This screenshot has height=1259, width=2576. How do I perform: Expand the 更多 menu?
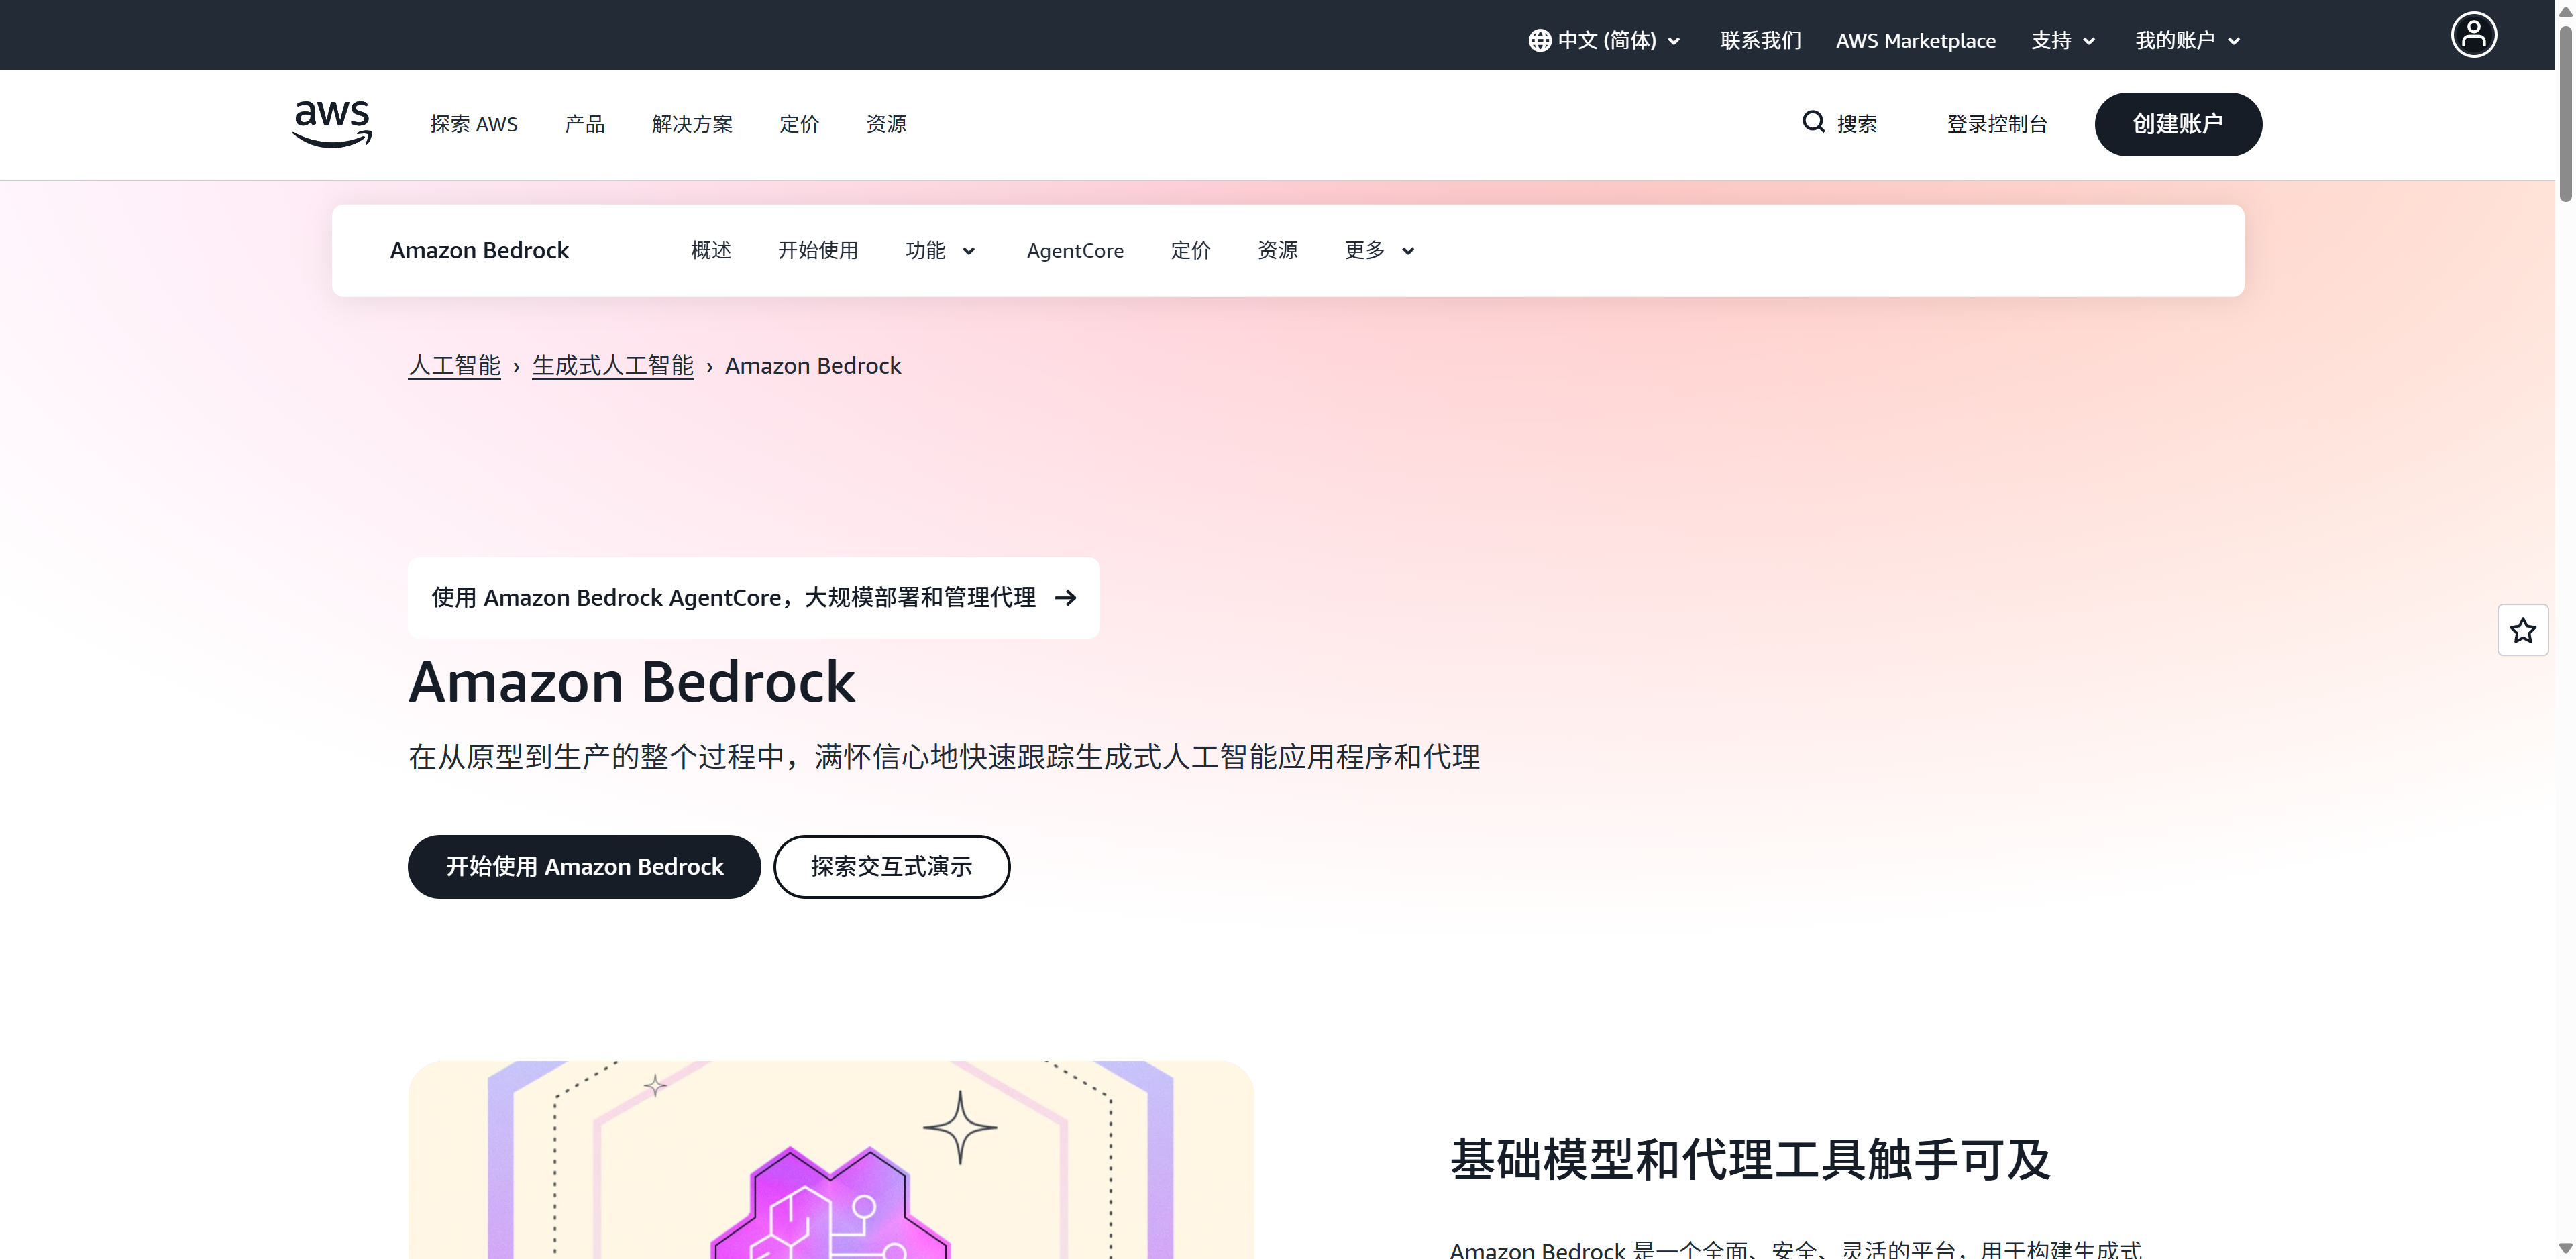point(1379,250)
